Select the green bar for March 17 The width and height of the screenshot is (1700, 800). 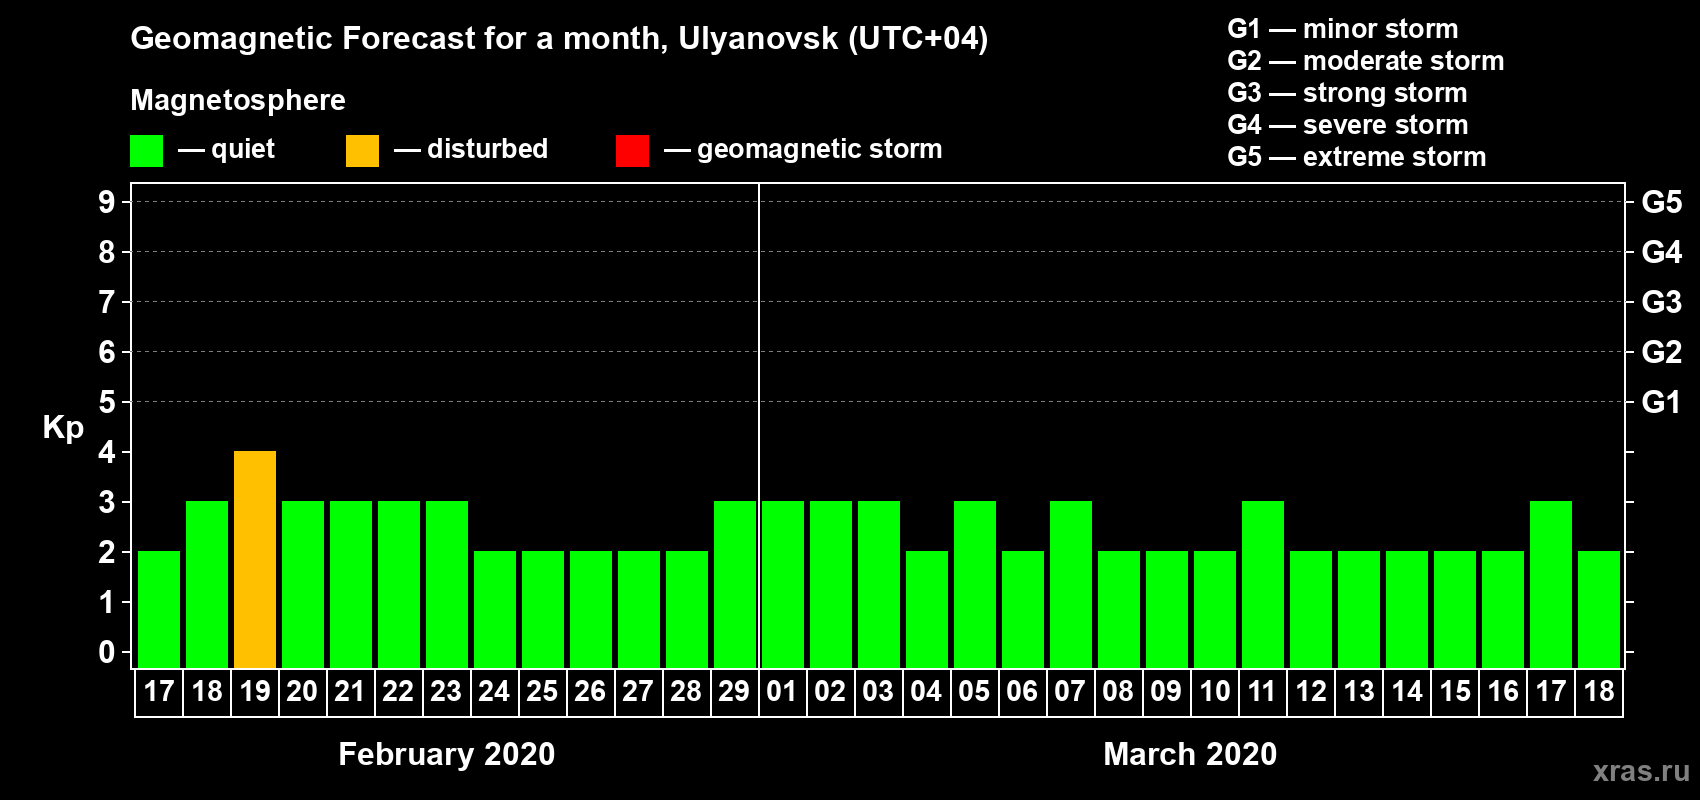(x=1551, y=585)
